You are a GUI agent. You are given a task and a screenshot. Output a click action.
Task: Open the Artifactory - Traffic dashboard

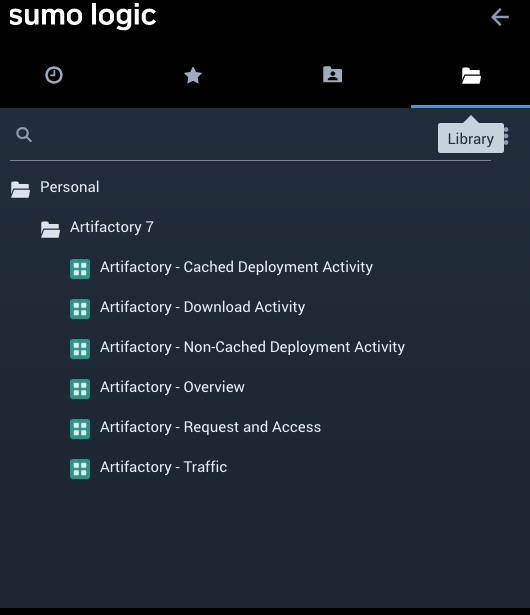tap(164, 467)
